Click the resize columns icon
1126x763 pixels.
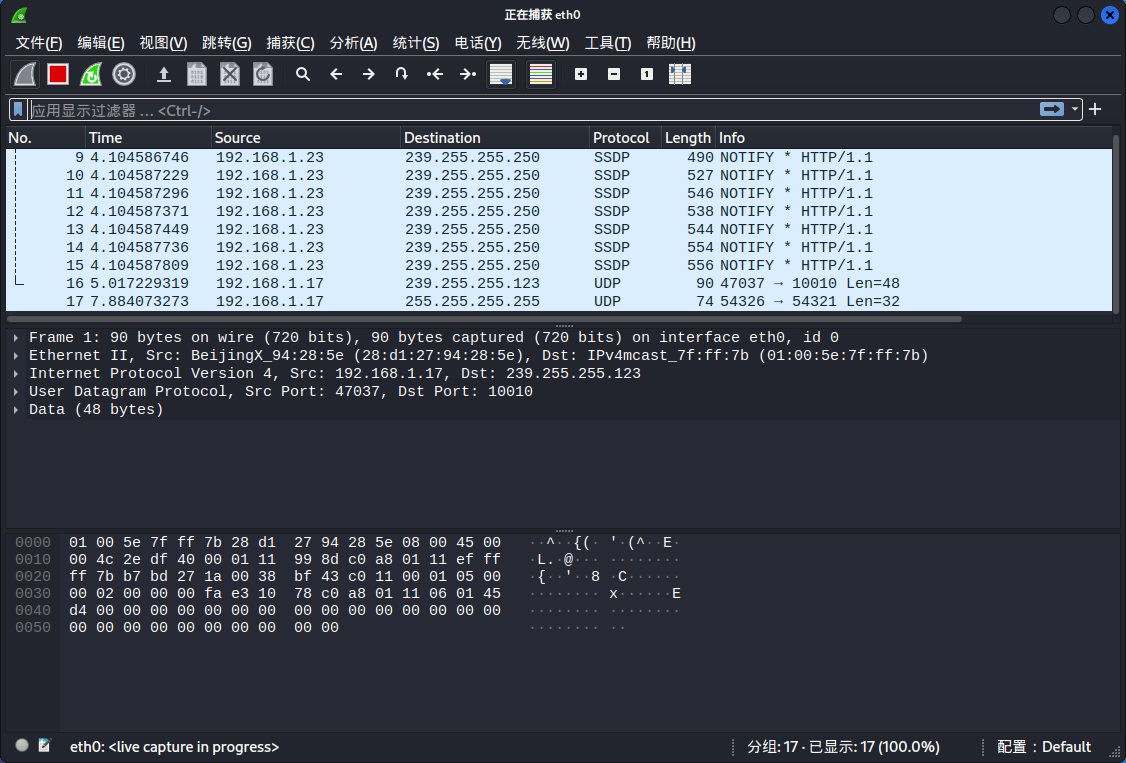[680, 74]
